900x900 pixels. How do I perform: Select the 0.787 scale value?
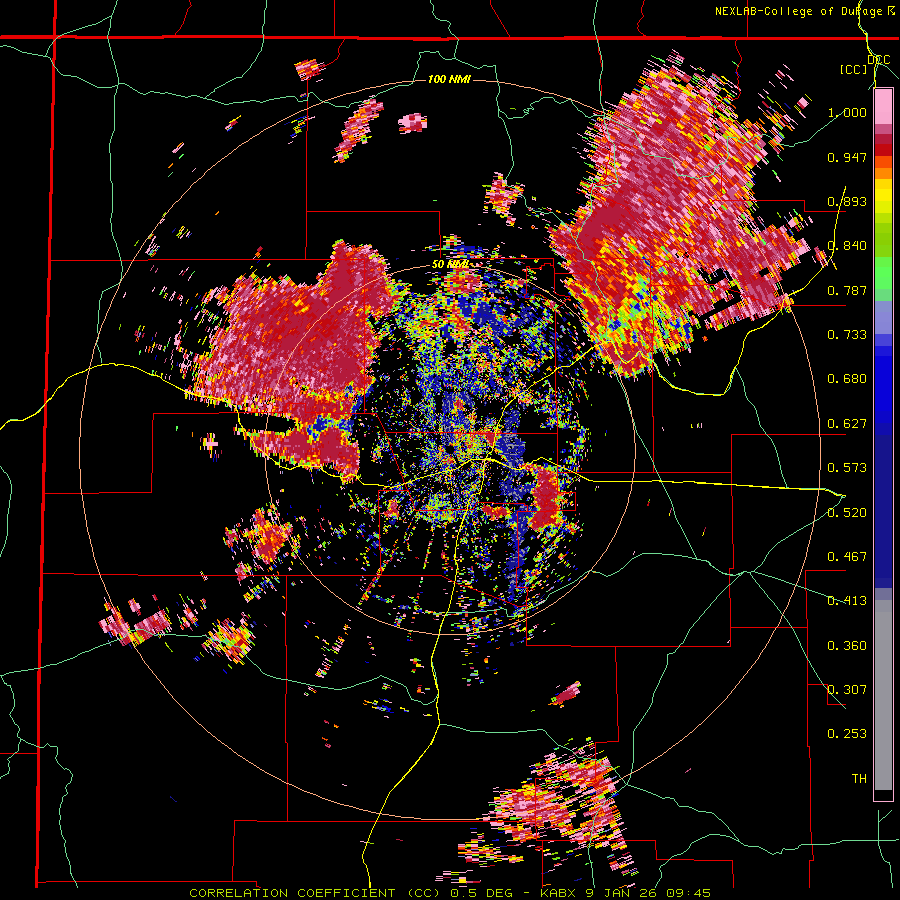(847, 290)
